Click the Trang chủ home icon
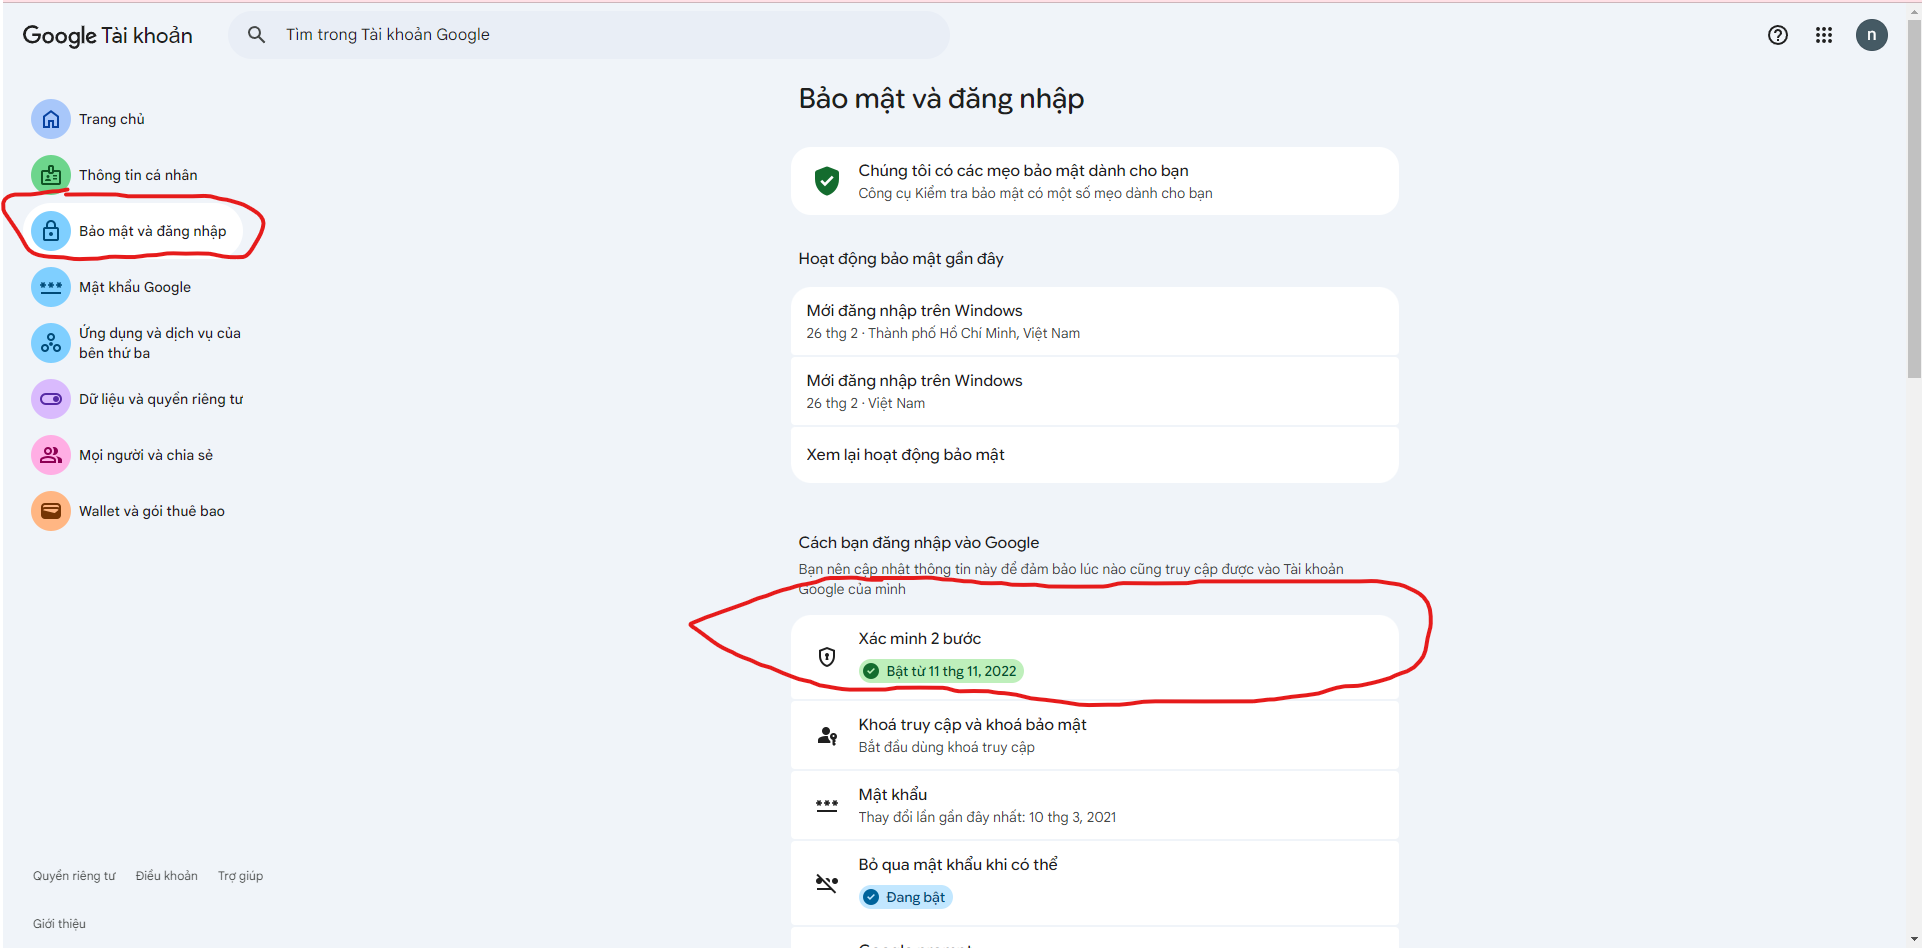The image size is (1922, 948). (51, 119)
